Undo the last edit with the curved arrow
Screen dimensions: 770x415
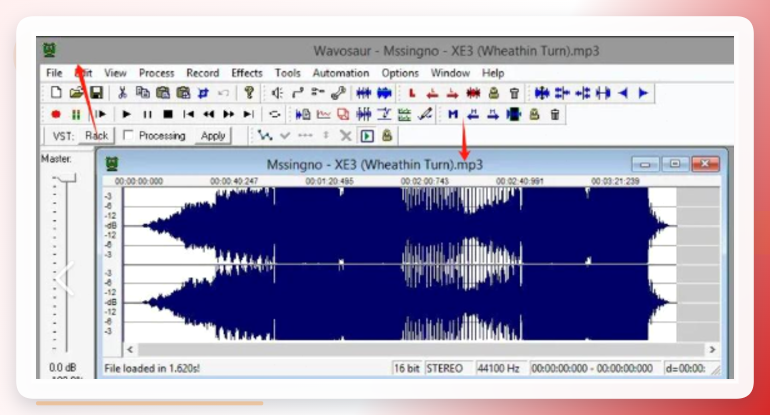tap(223, 93)
